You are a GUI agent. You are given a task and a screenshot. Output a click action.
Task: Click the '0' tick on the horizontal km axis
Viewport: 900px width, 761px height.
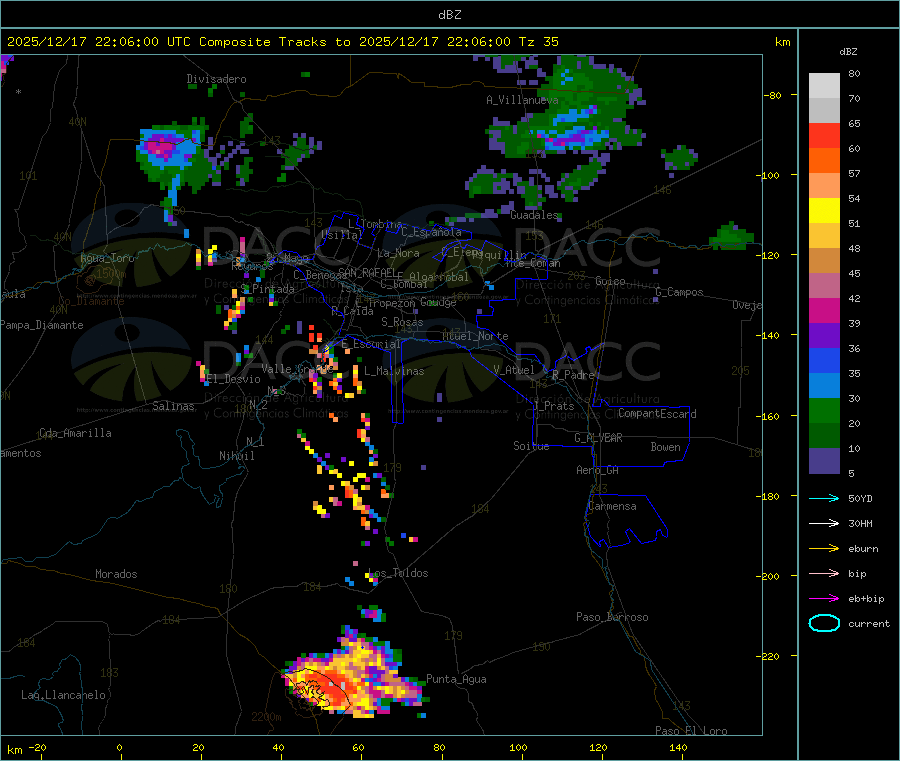119,747
